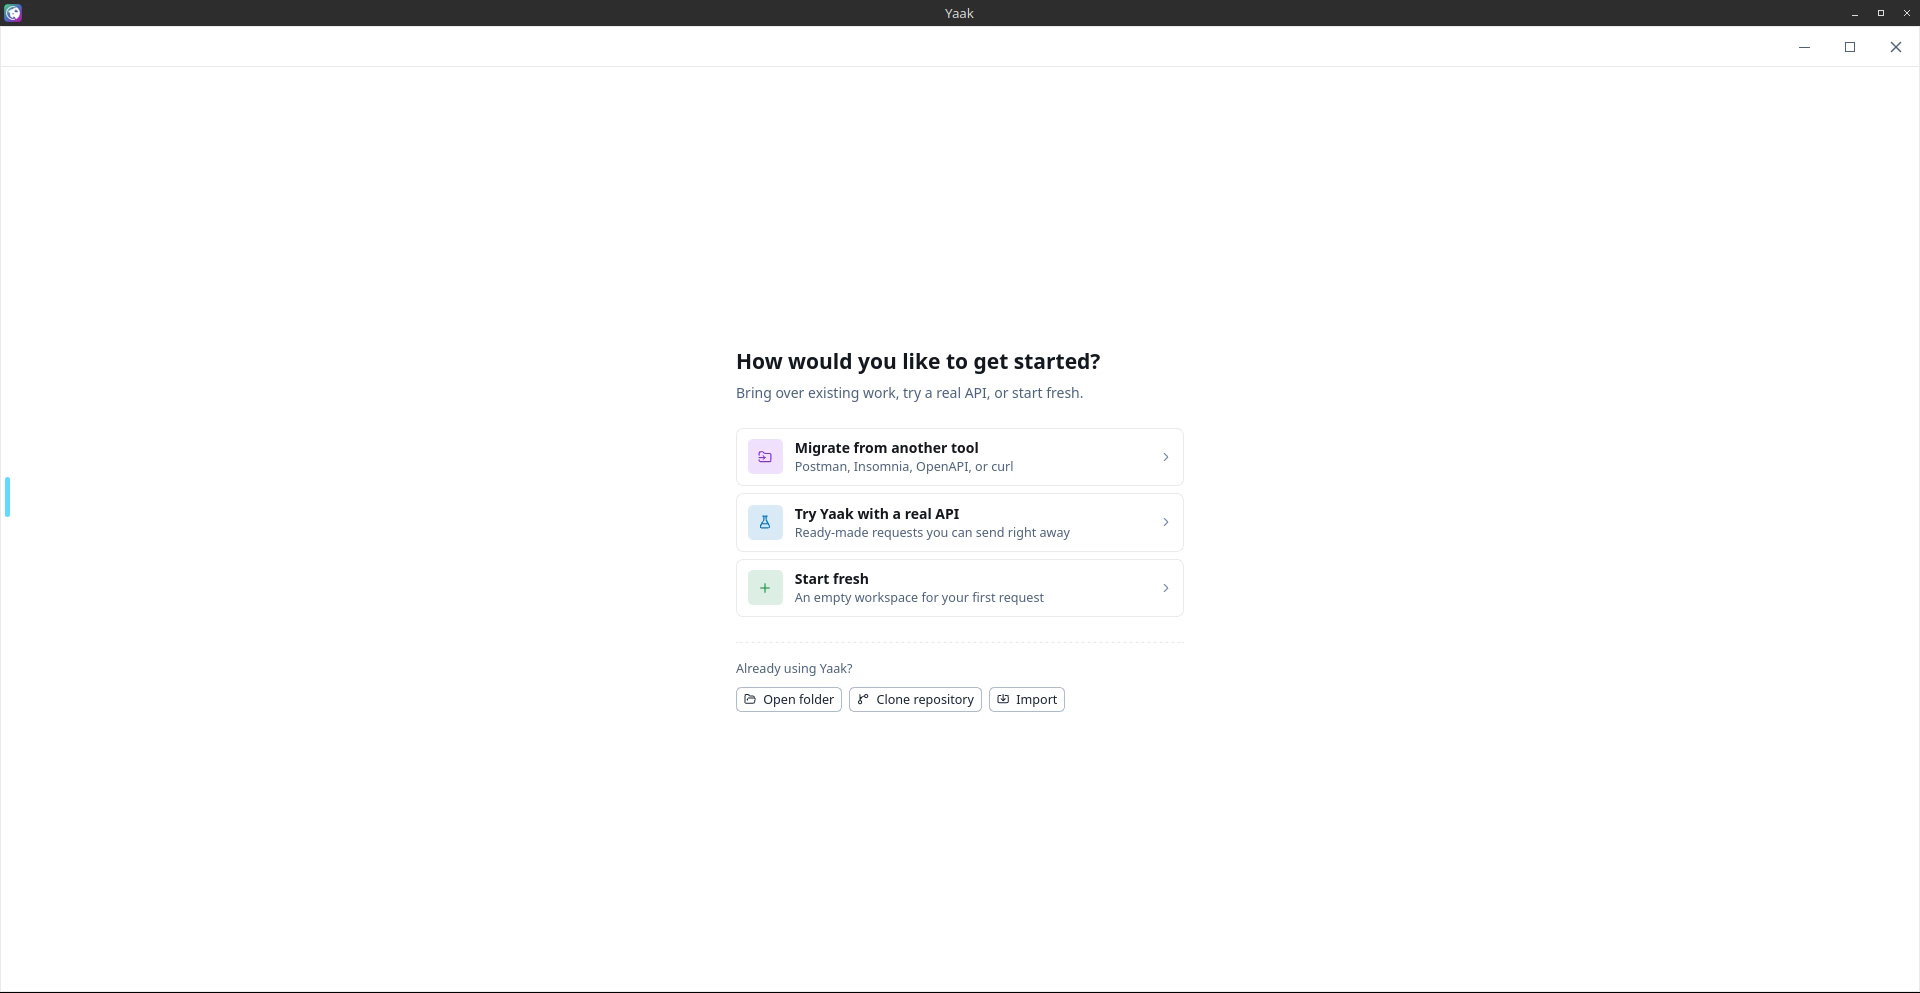Expand the Try Yaak real API chevron
1920x993 pixels.
coord(1165,522)
